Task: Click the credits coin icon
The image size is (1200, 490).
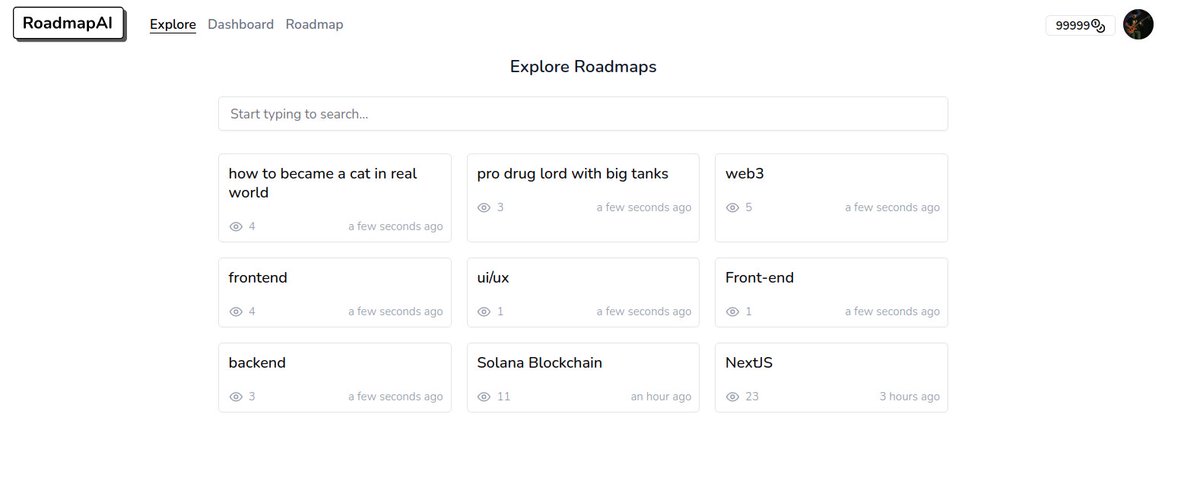Action: pyautogui.click(x=1097, y=26)
